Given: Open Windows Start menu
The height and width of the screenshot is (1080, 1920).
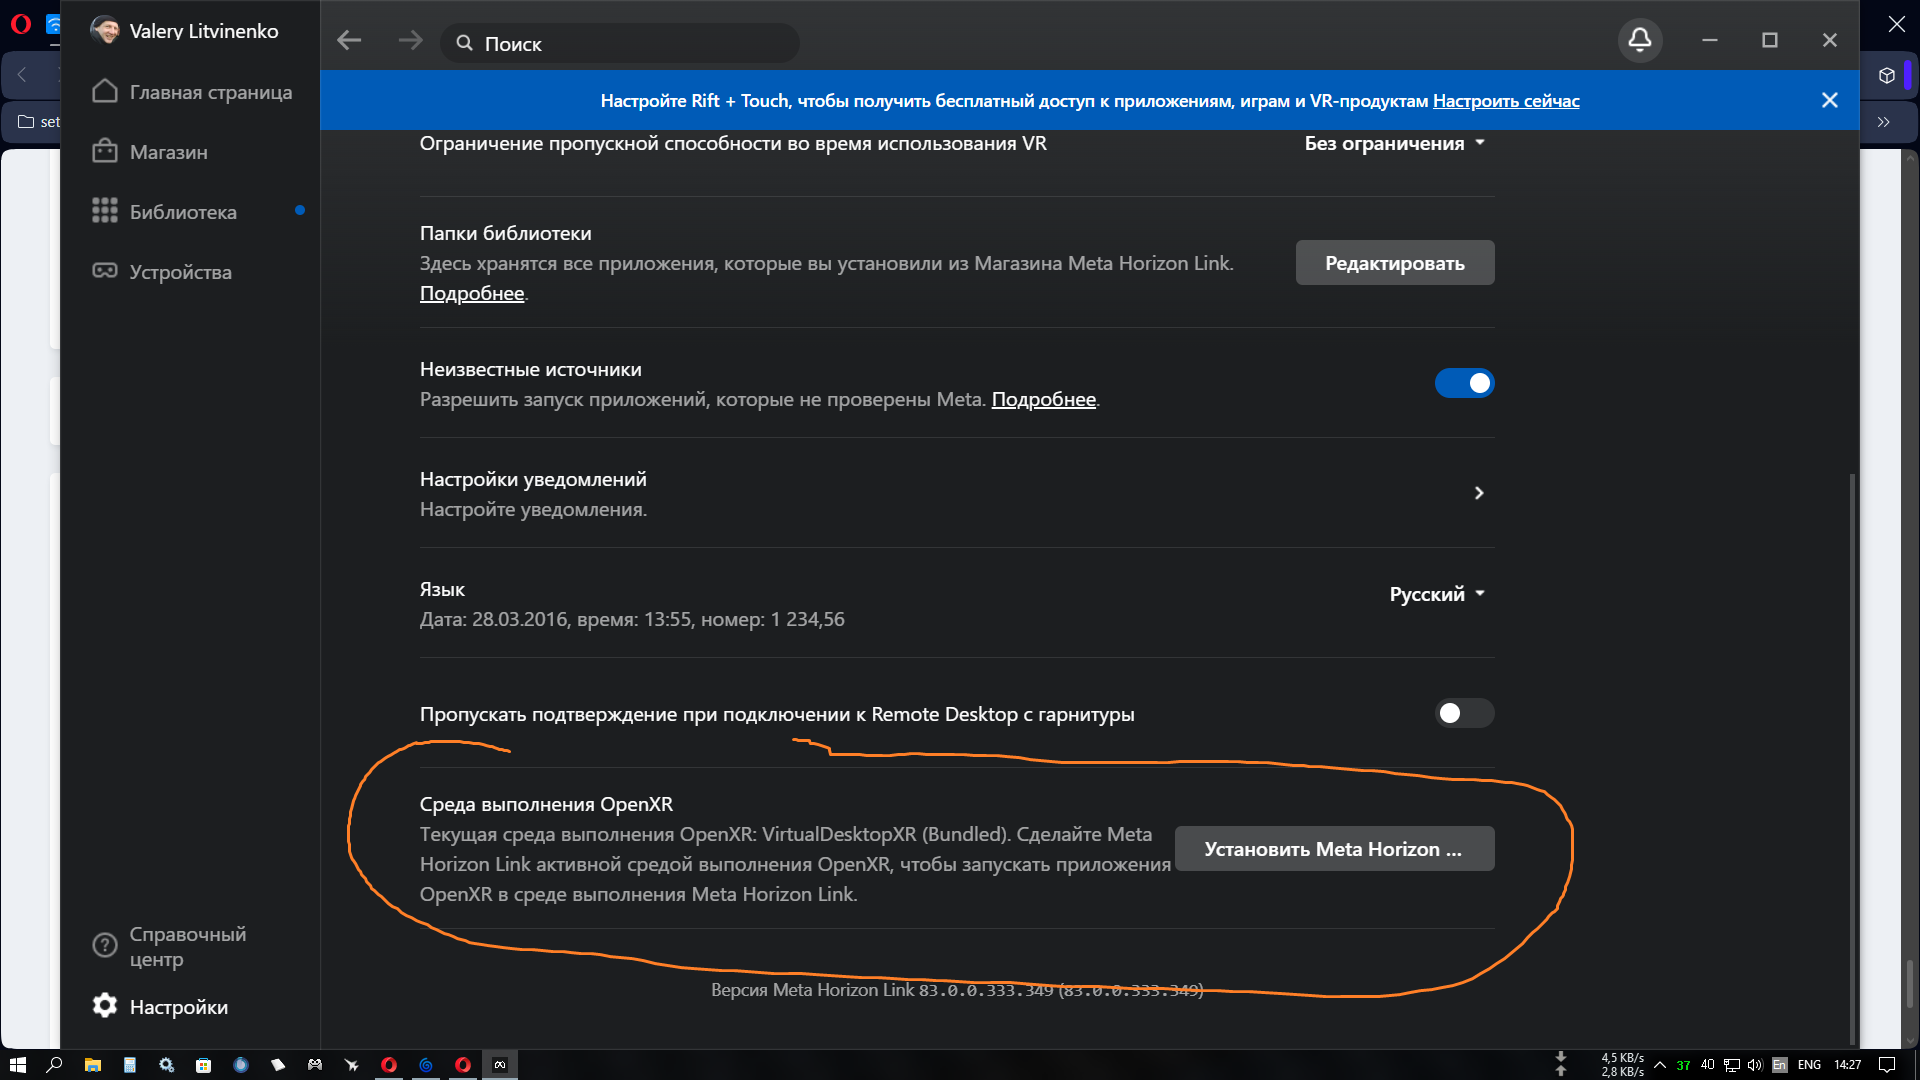Looking at the screenshot, I should pyautogui.click(x=17, y=1065).
